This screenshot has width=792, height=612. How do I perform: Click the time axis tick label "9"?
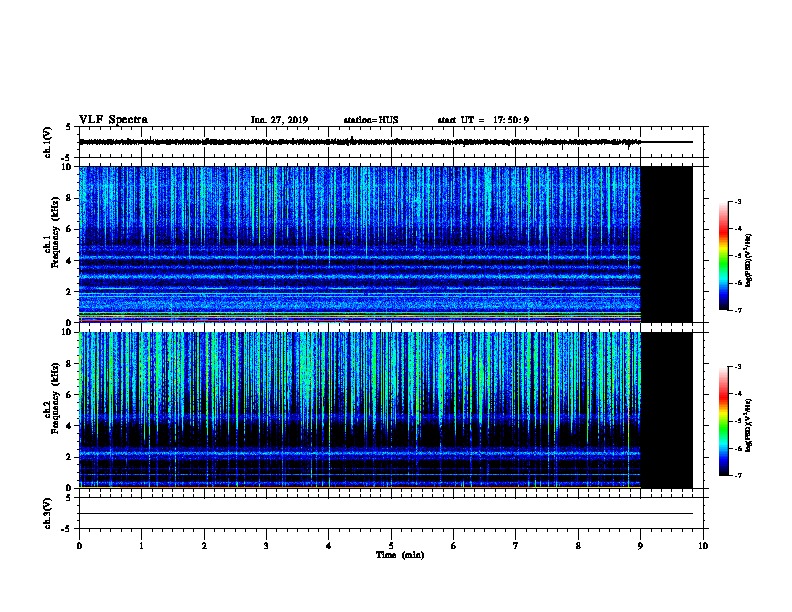pyautogui.click(x=640, y=545)
